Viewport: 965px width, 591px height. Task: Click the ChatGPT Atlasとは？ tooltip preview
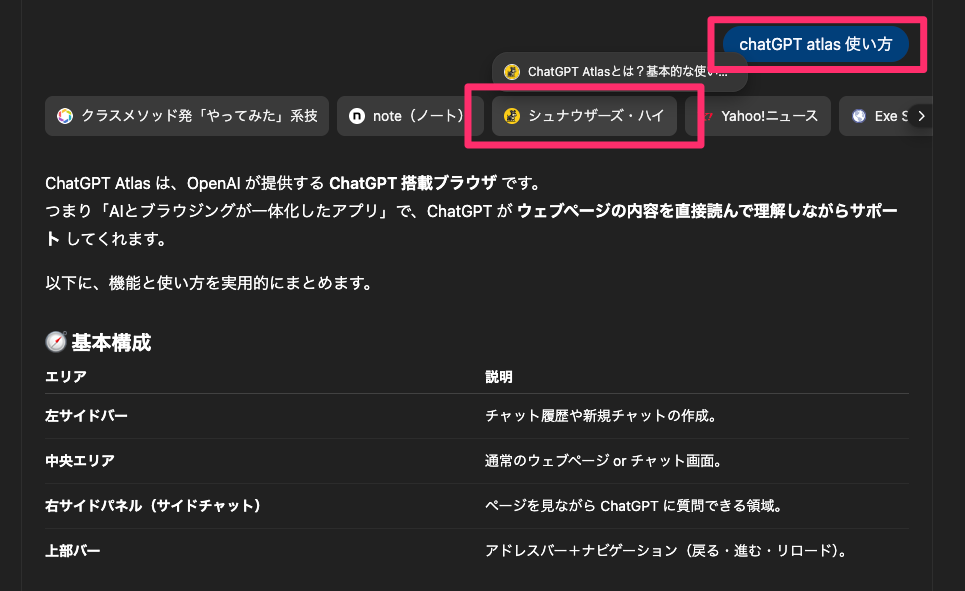[620, 72]
